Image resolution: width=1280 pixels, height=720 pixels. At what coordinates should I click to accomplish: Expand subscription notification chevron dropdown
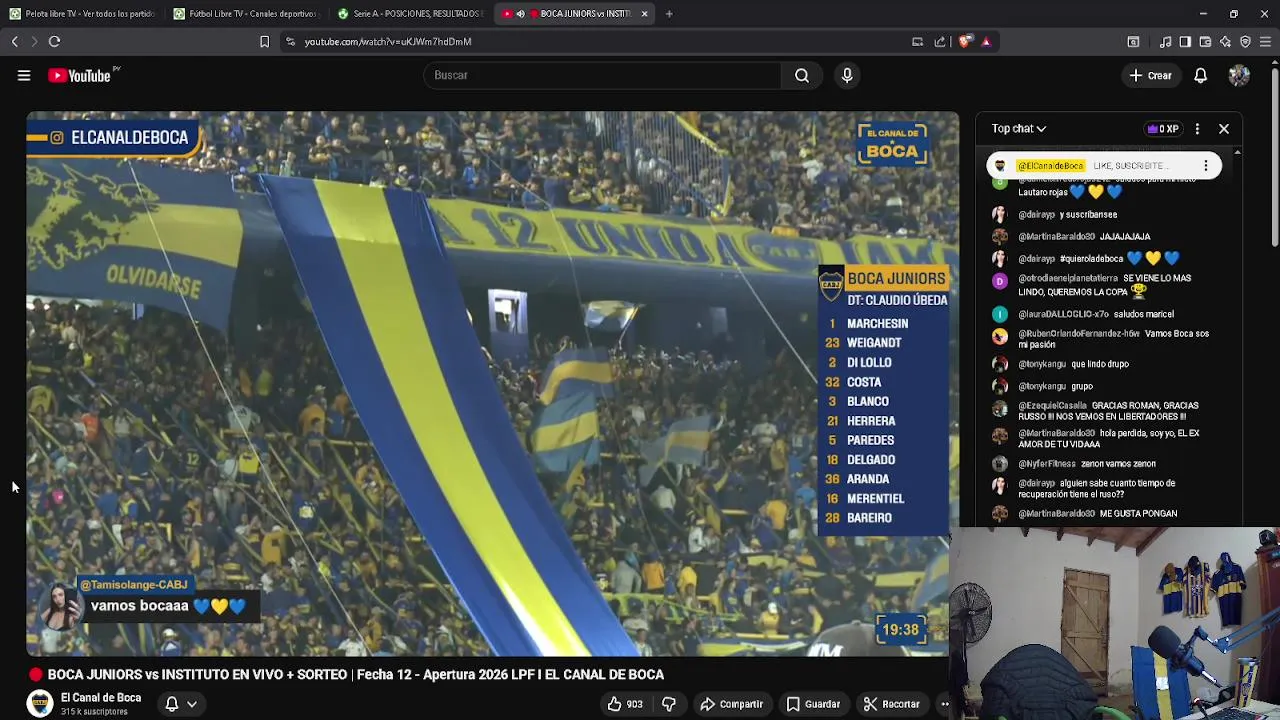[192, 704]
